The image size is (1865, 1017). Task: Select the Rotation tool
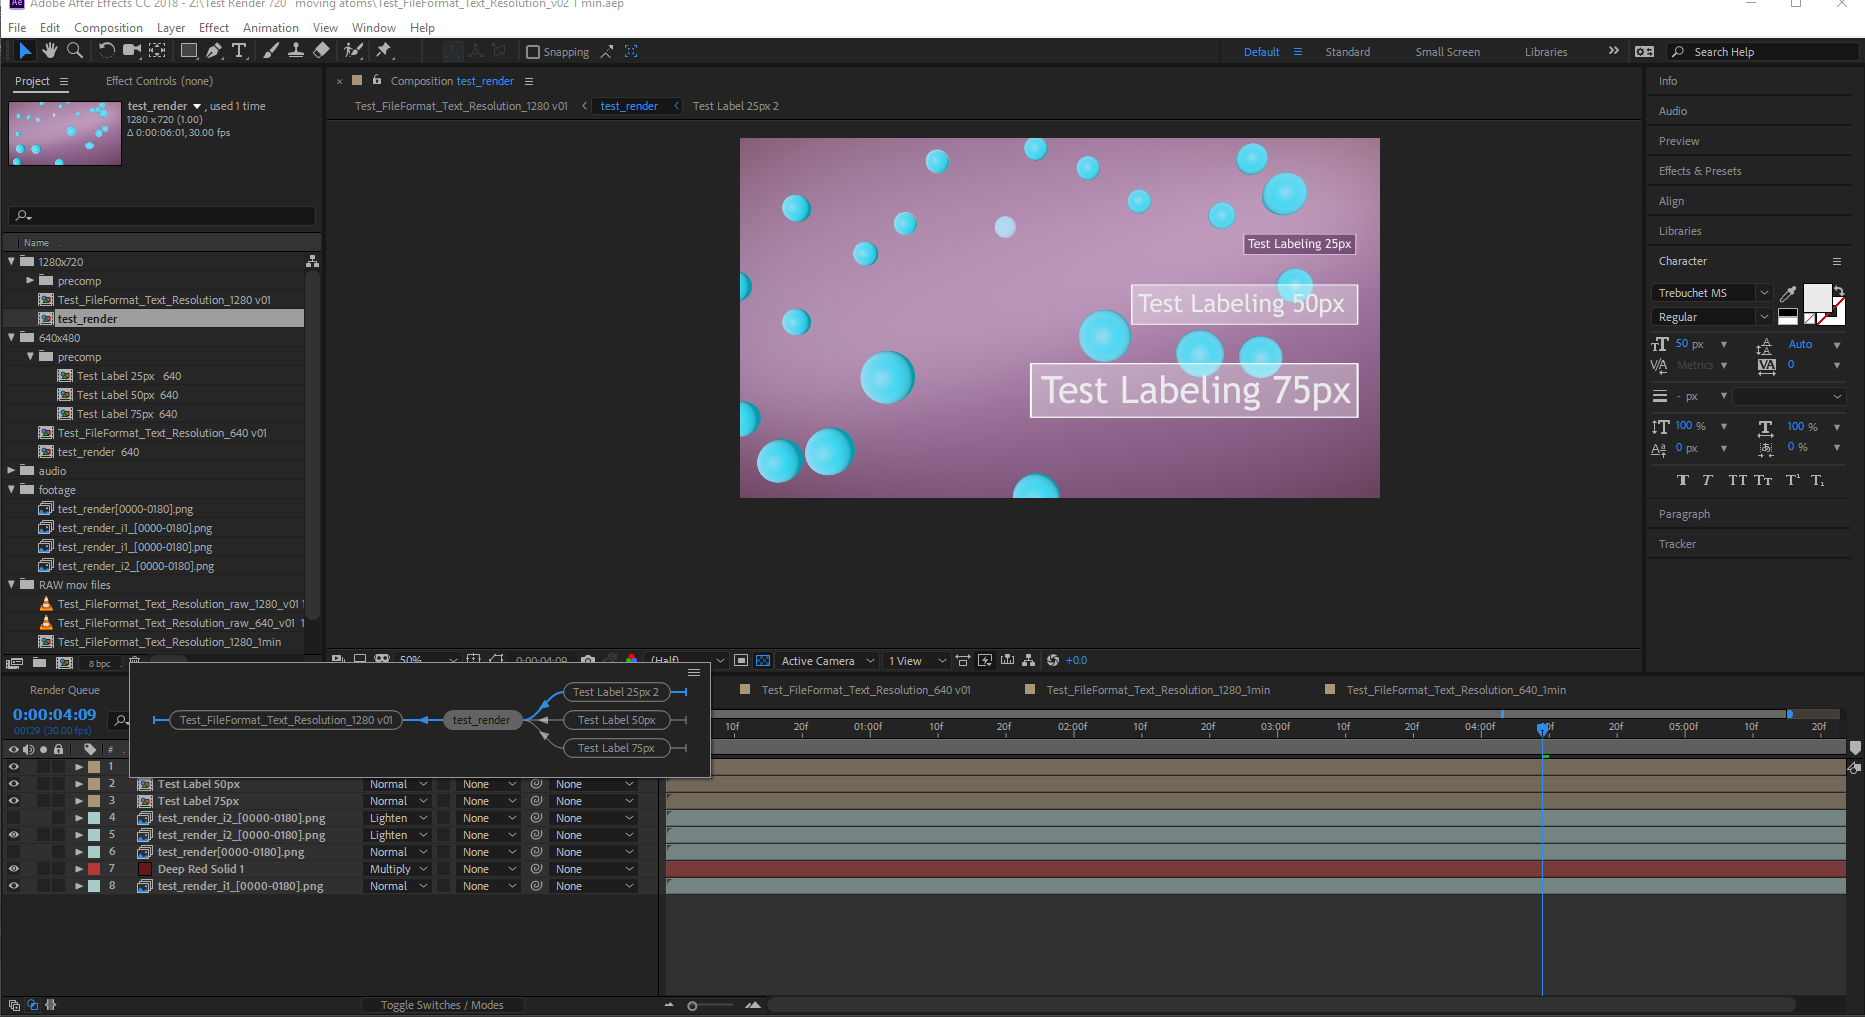point(106,51)
